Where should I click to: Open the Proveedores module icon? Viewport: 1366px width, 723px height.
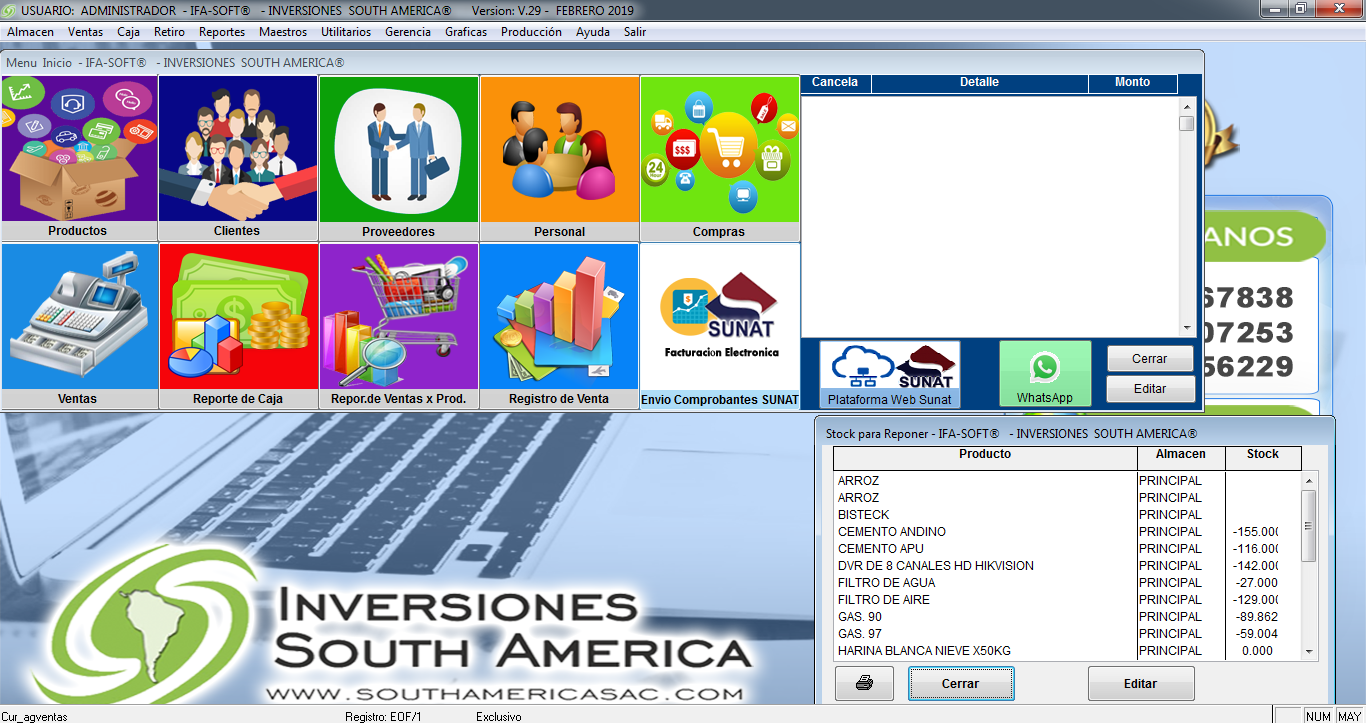(x=398, y=150)
